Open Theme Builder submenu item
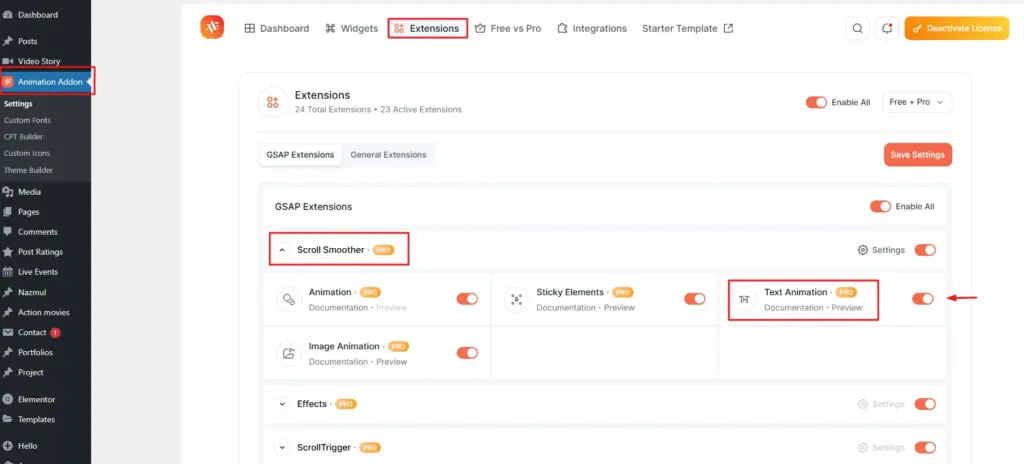Image resolution: width=1024 pixels, height=464 pixels. coord(28,170)
